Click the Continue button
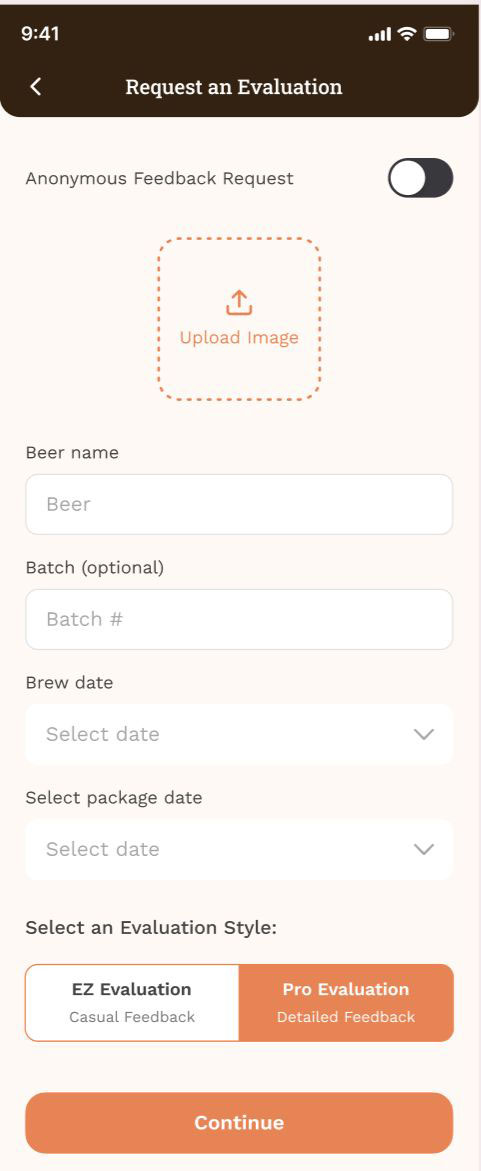This screenshot has height=1171, width=481. pos(239,1122)
